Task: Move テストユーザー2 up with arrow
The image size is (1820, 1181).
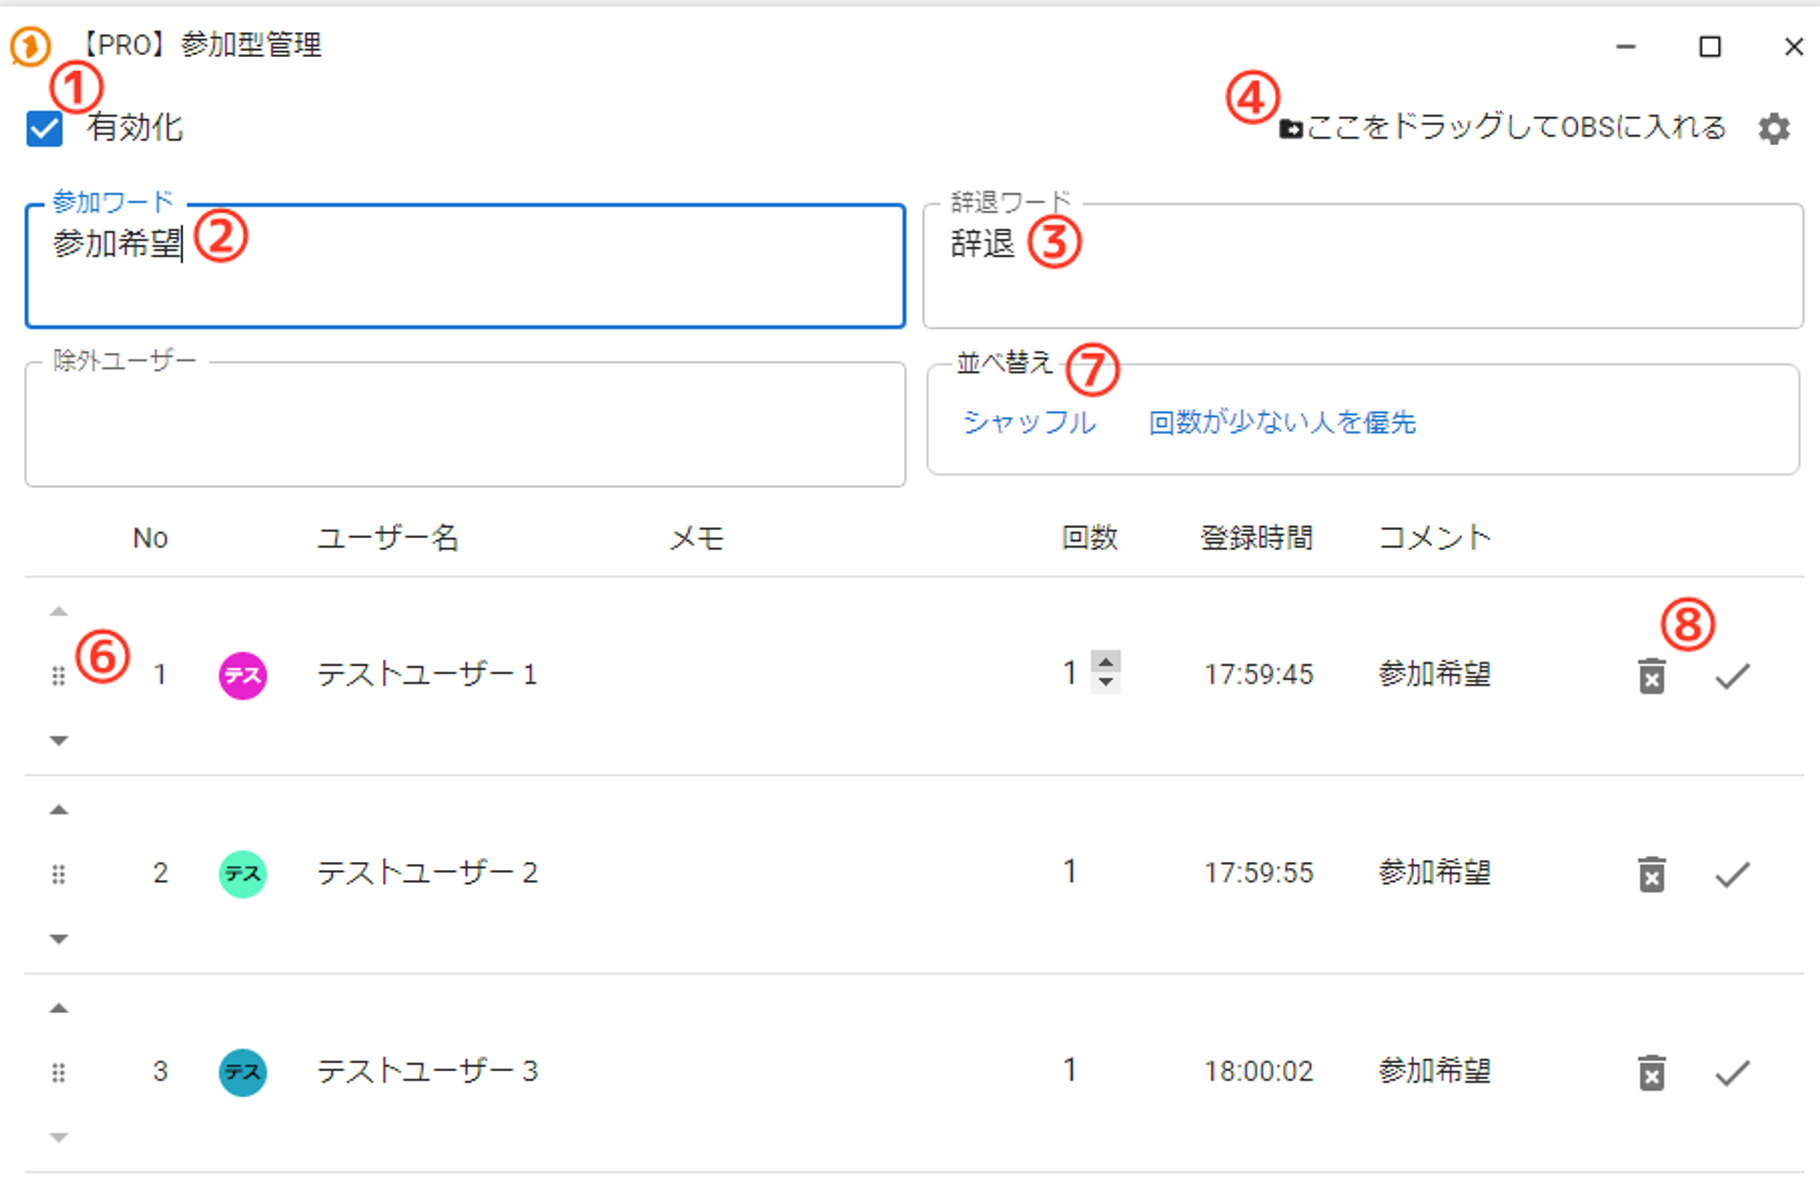Action: pyautogui.click(x=59, y=810)
